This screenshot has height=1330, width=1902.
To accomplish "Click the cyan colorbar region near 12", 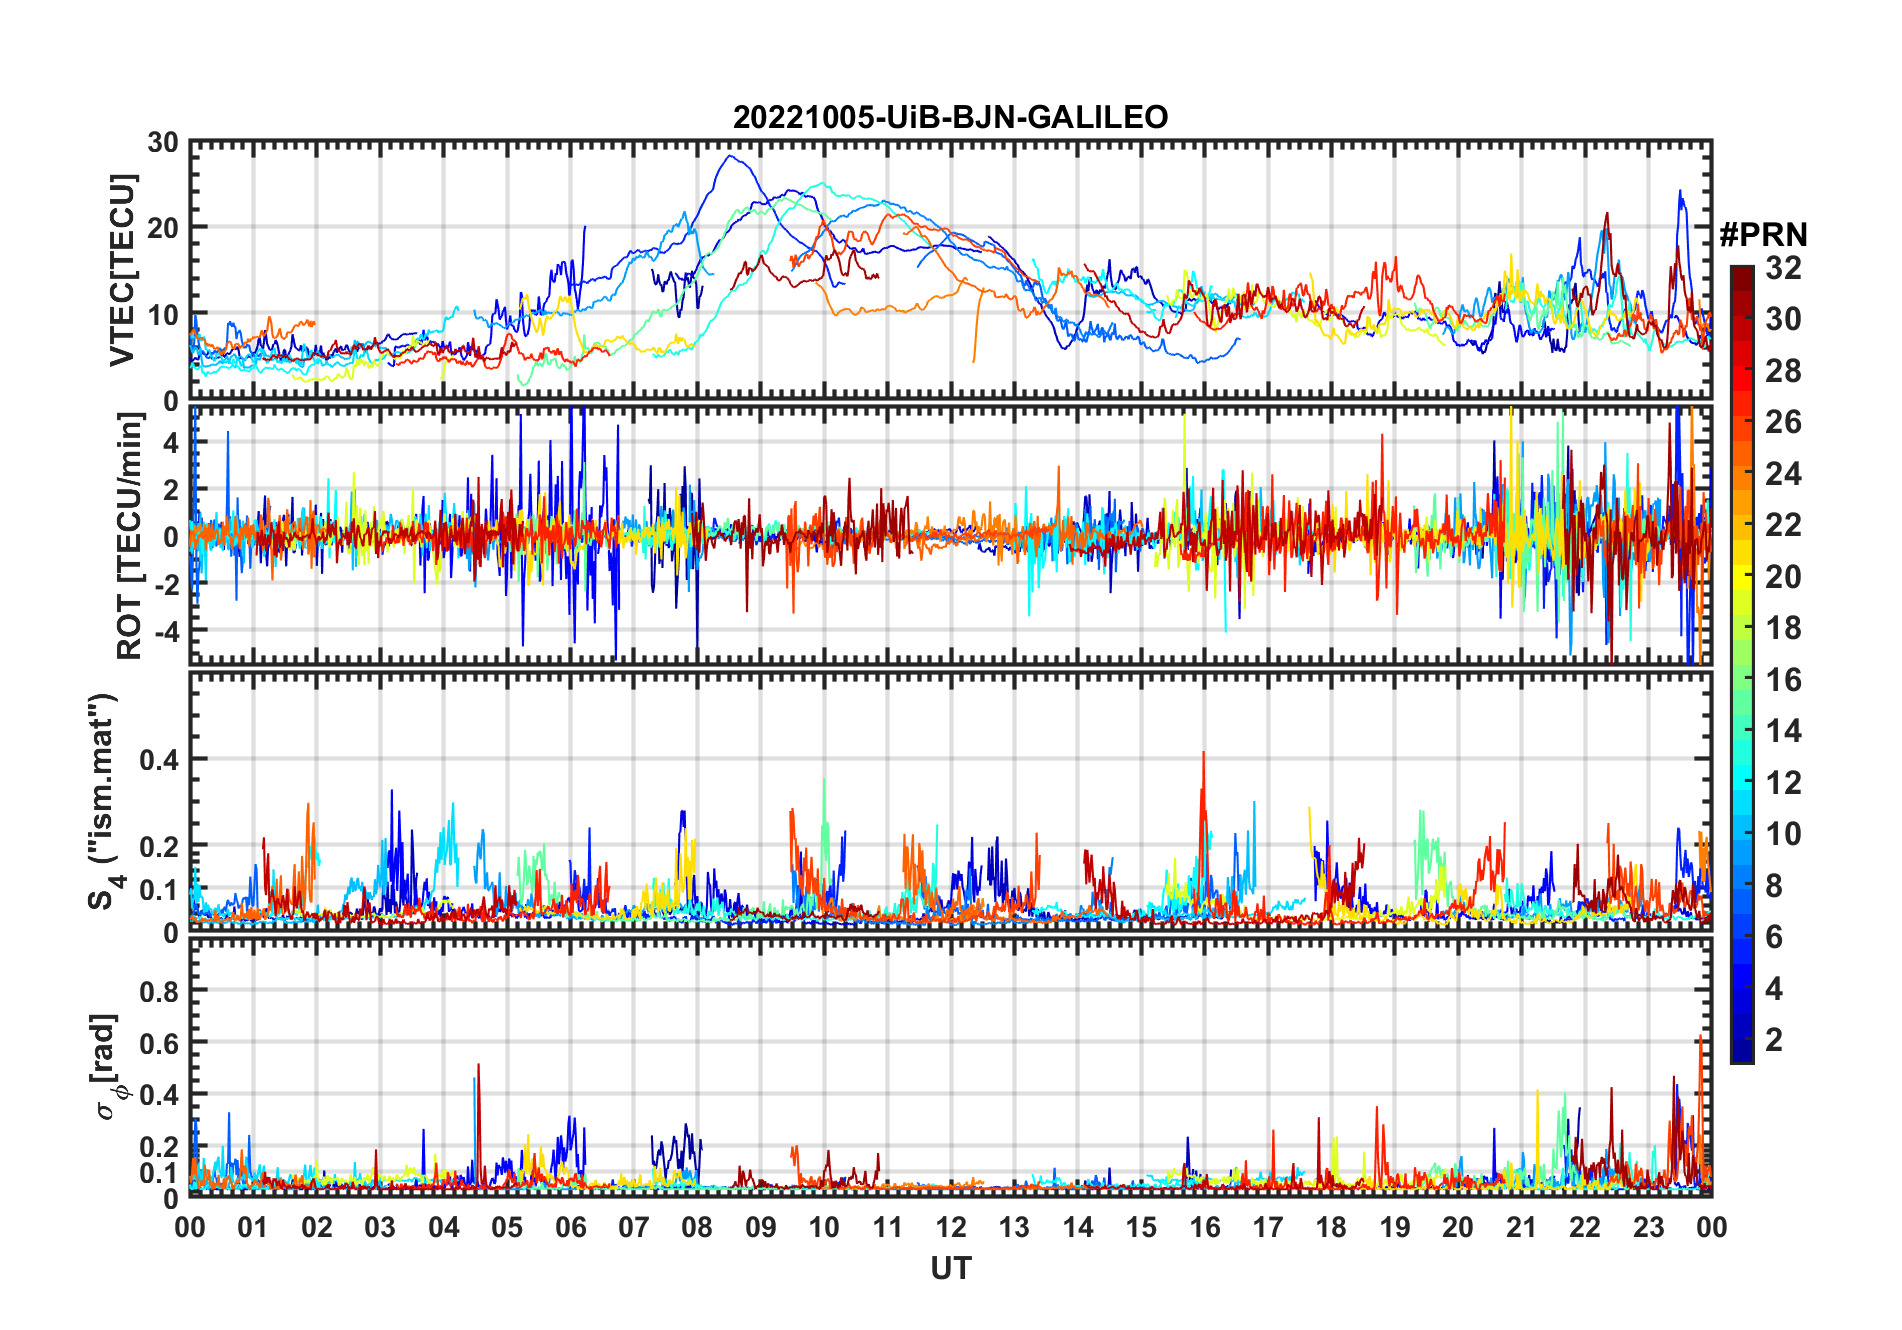I will pos(1742,783).
